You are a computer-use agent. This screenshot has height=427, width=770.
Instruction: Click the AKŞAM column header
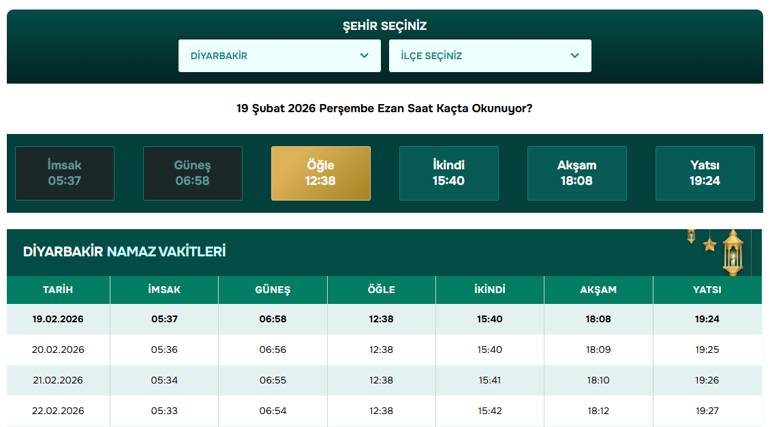598,290
